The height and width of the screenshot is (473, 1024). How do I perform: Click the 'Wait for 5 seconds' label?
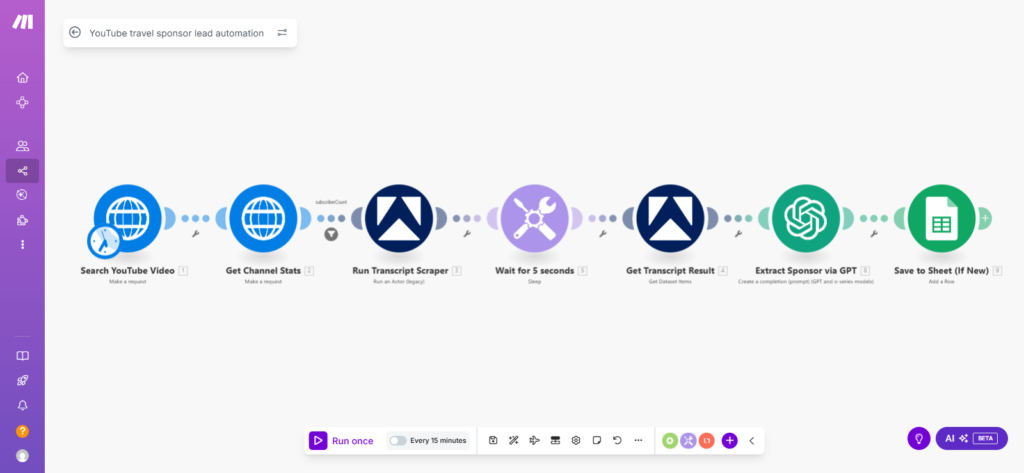(x=534, y=270)
